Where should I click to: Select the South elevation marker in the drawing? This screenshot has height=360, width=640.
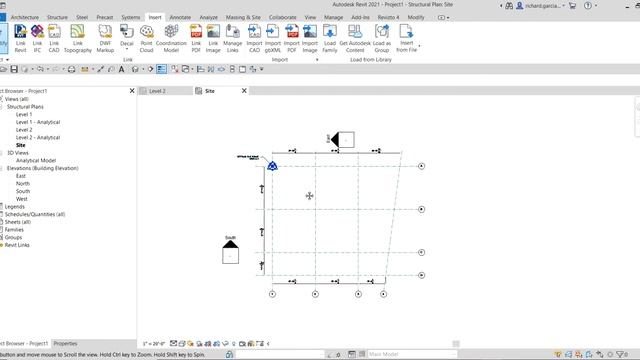click(230, 252)
